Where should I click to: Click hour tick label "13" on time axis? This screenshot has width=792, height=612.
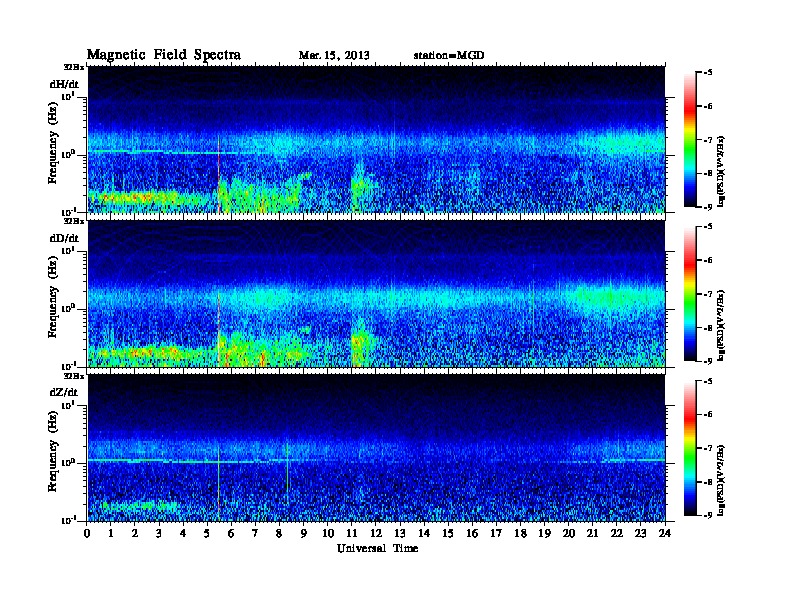[x=400, y=533]
